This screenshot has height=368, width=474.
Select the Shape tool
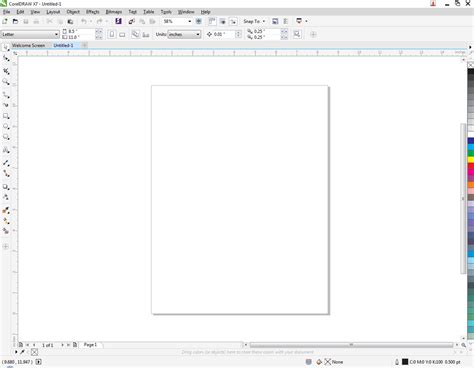click(x=6, y=59)
